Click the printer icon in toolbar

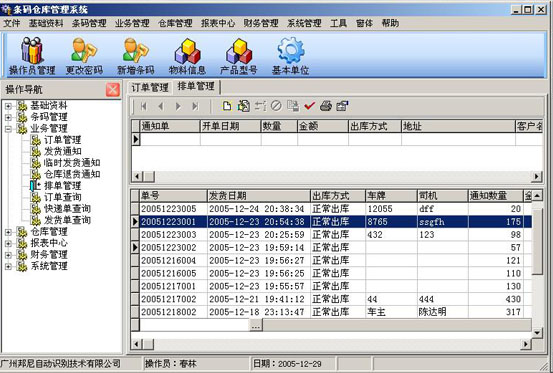[326, 106]
